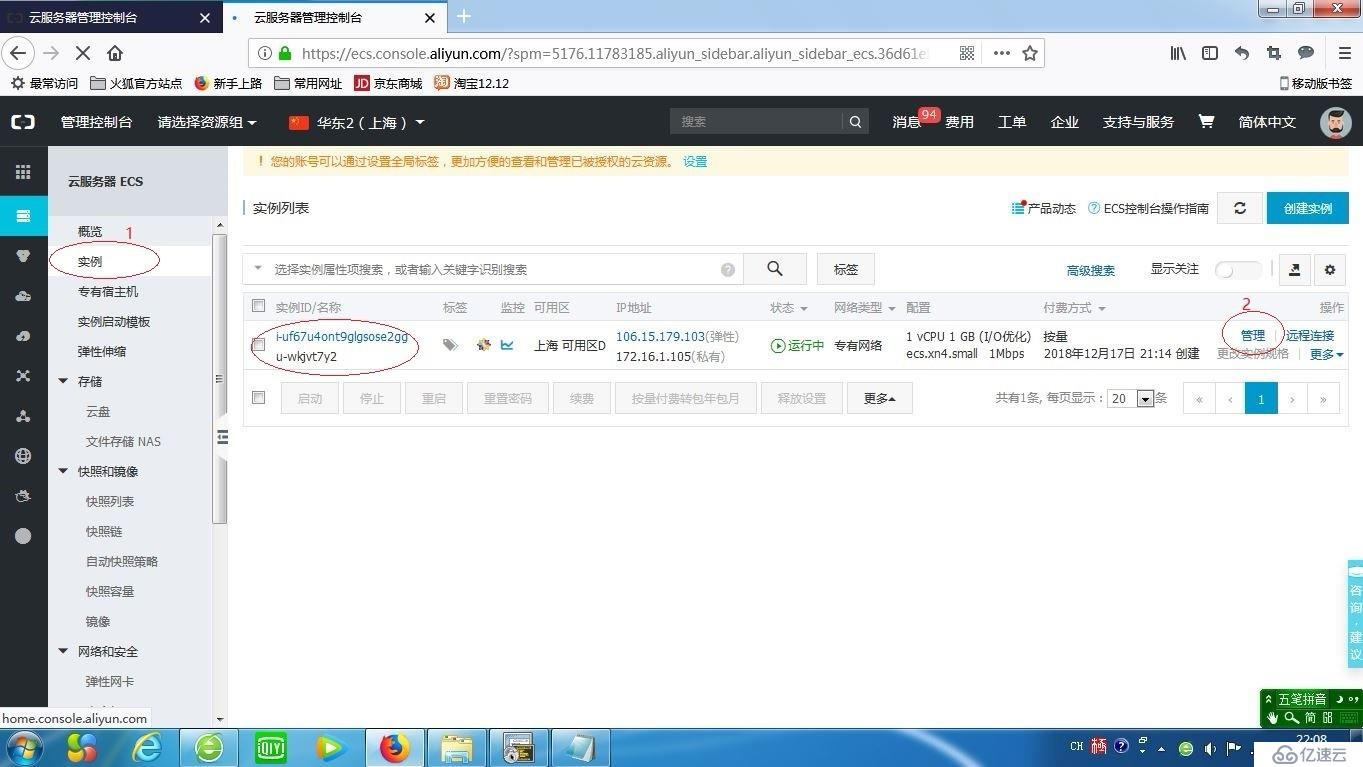Focus the instance search input field
Viewport: 1363px width, 767px height.
[495, 269]
